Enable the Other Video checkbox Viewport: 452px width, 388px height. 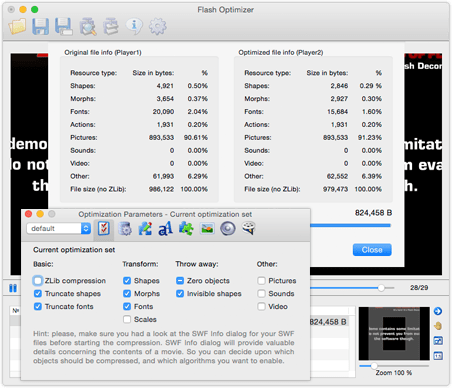(261, 307)
